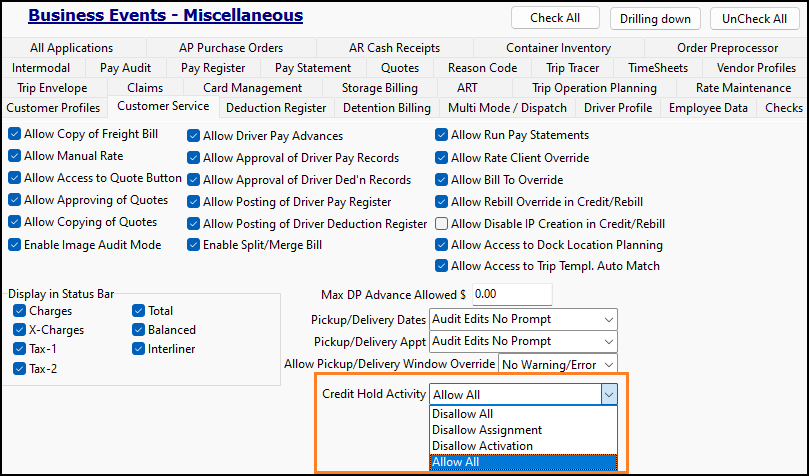The width and height of the screenshot is (809, 476).
Task: Switch to the Intermodal tab
Action: click(x=41, y=68)
